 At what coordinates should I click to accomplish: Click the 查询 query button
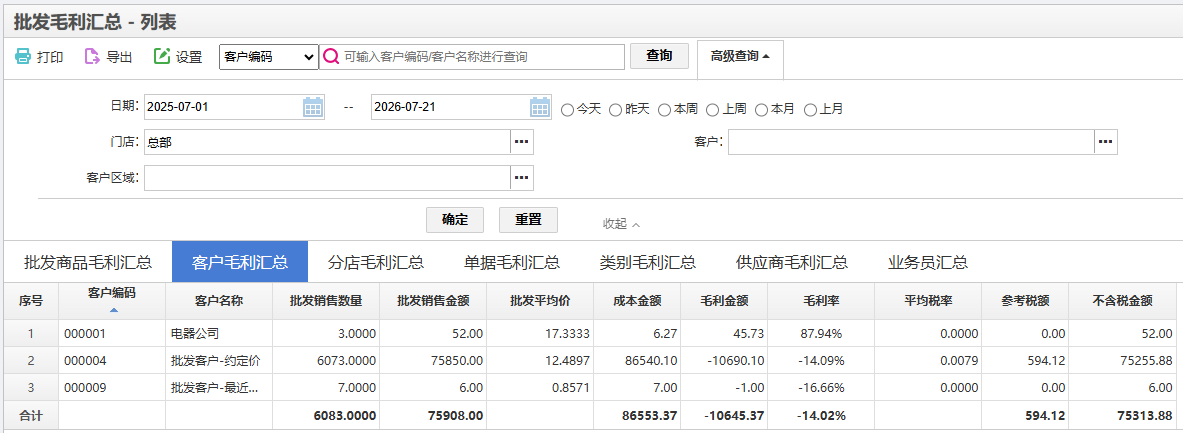[659, 56]
